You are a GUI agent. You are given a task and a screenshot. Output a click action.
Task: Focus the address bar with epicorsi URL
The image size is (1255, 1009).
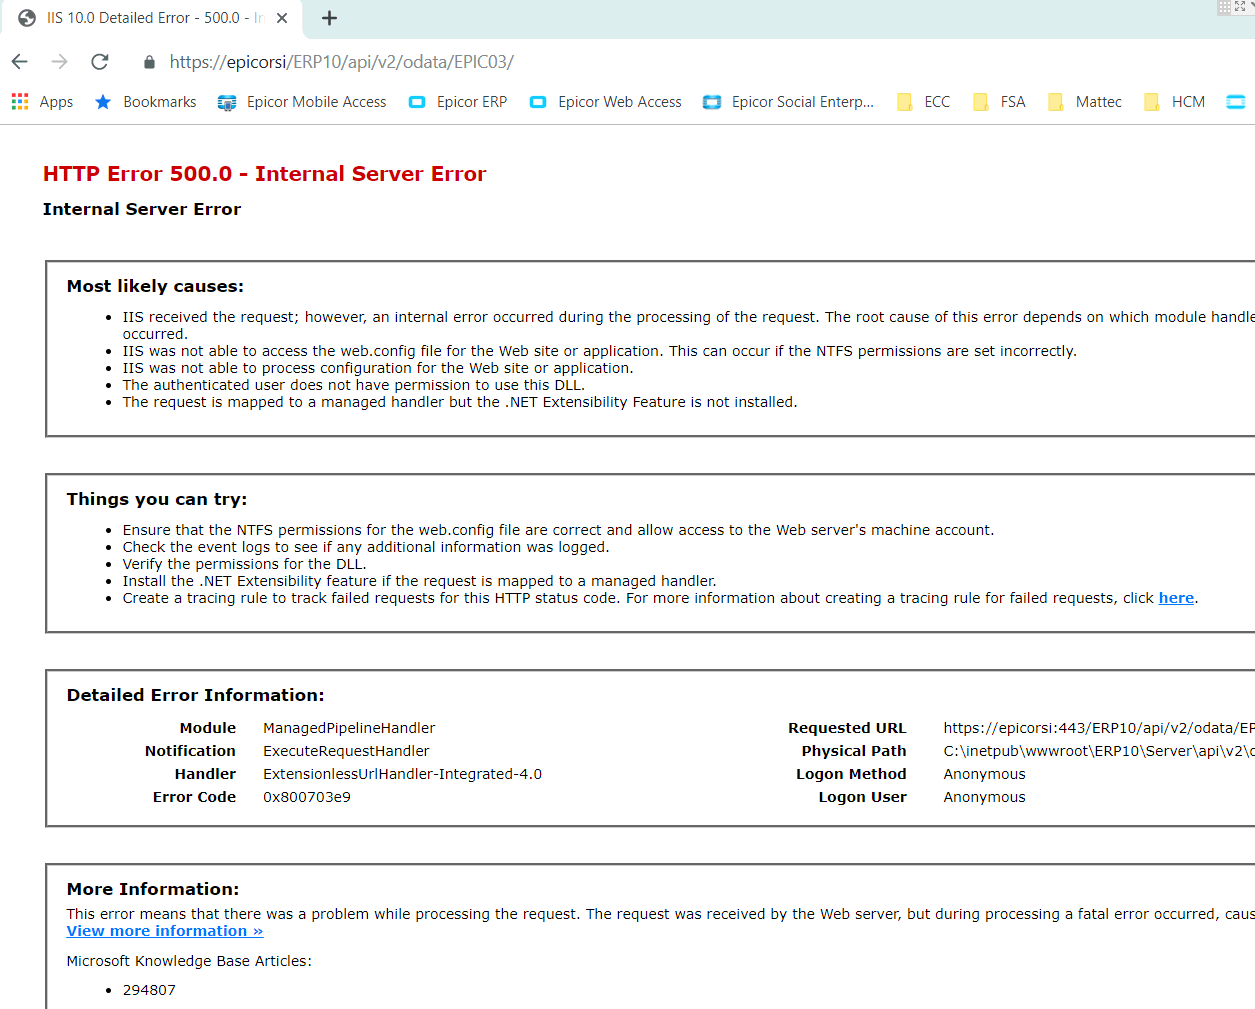341,62
